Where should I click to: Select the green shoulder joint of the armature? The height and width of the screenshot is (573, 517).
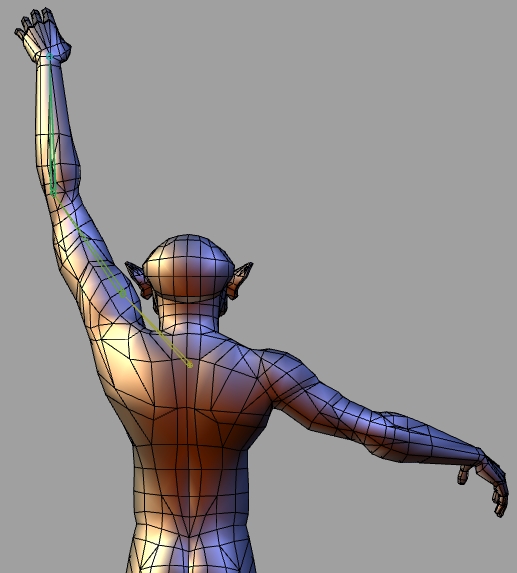click(122, 293)
